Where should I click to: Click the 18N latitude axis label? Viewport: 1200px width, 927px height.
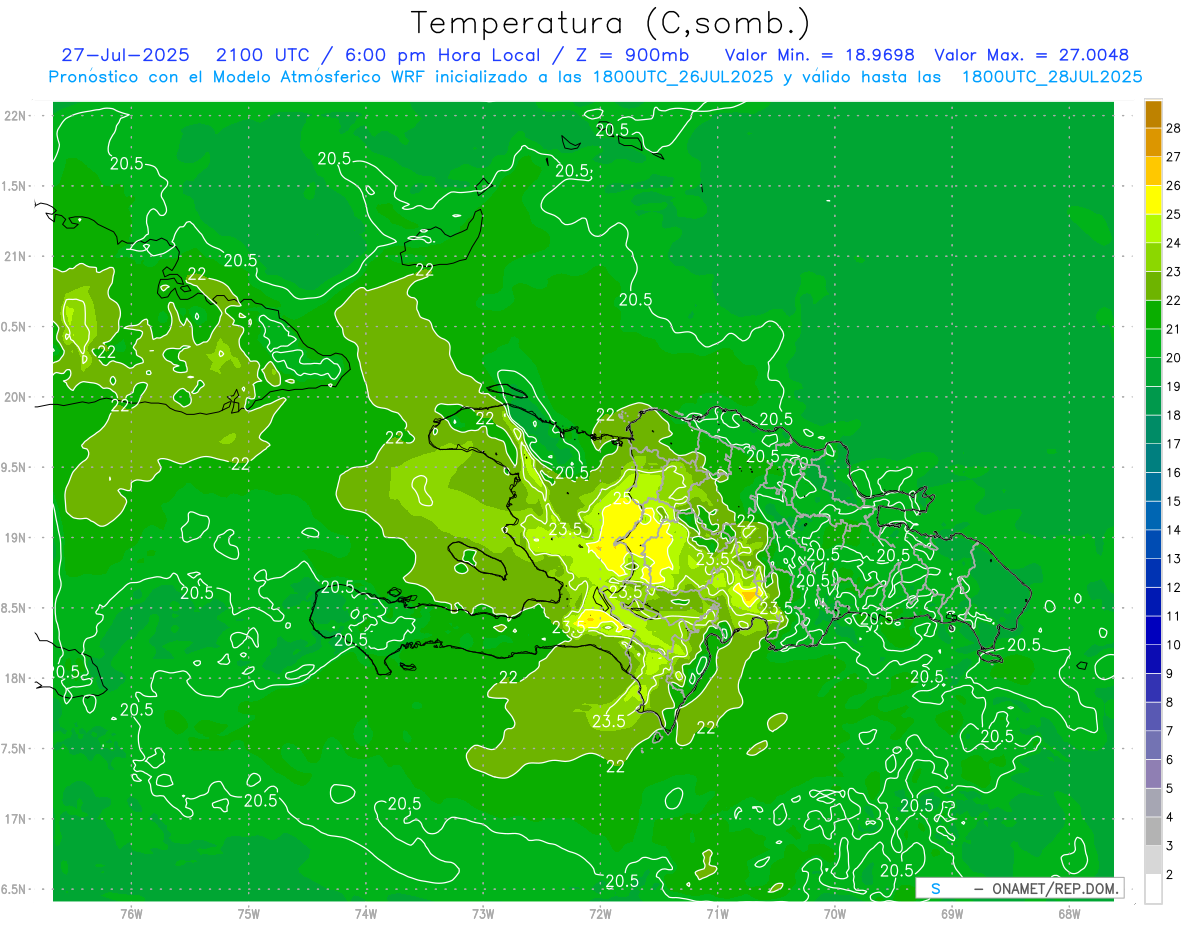tap(15, 678)
